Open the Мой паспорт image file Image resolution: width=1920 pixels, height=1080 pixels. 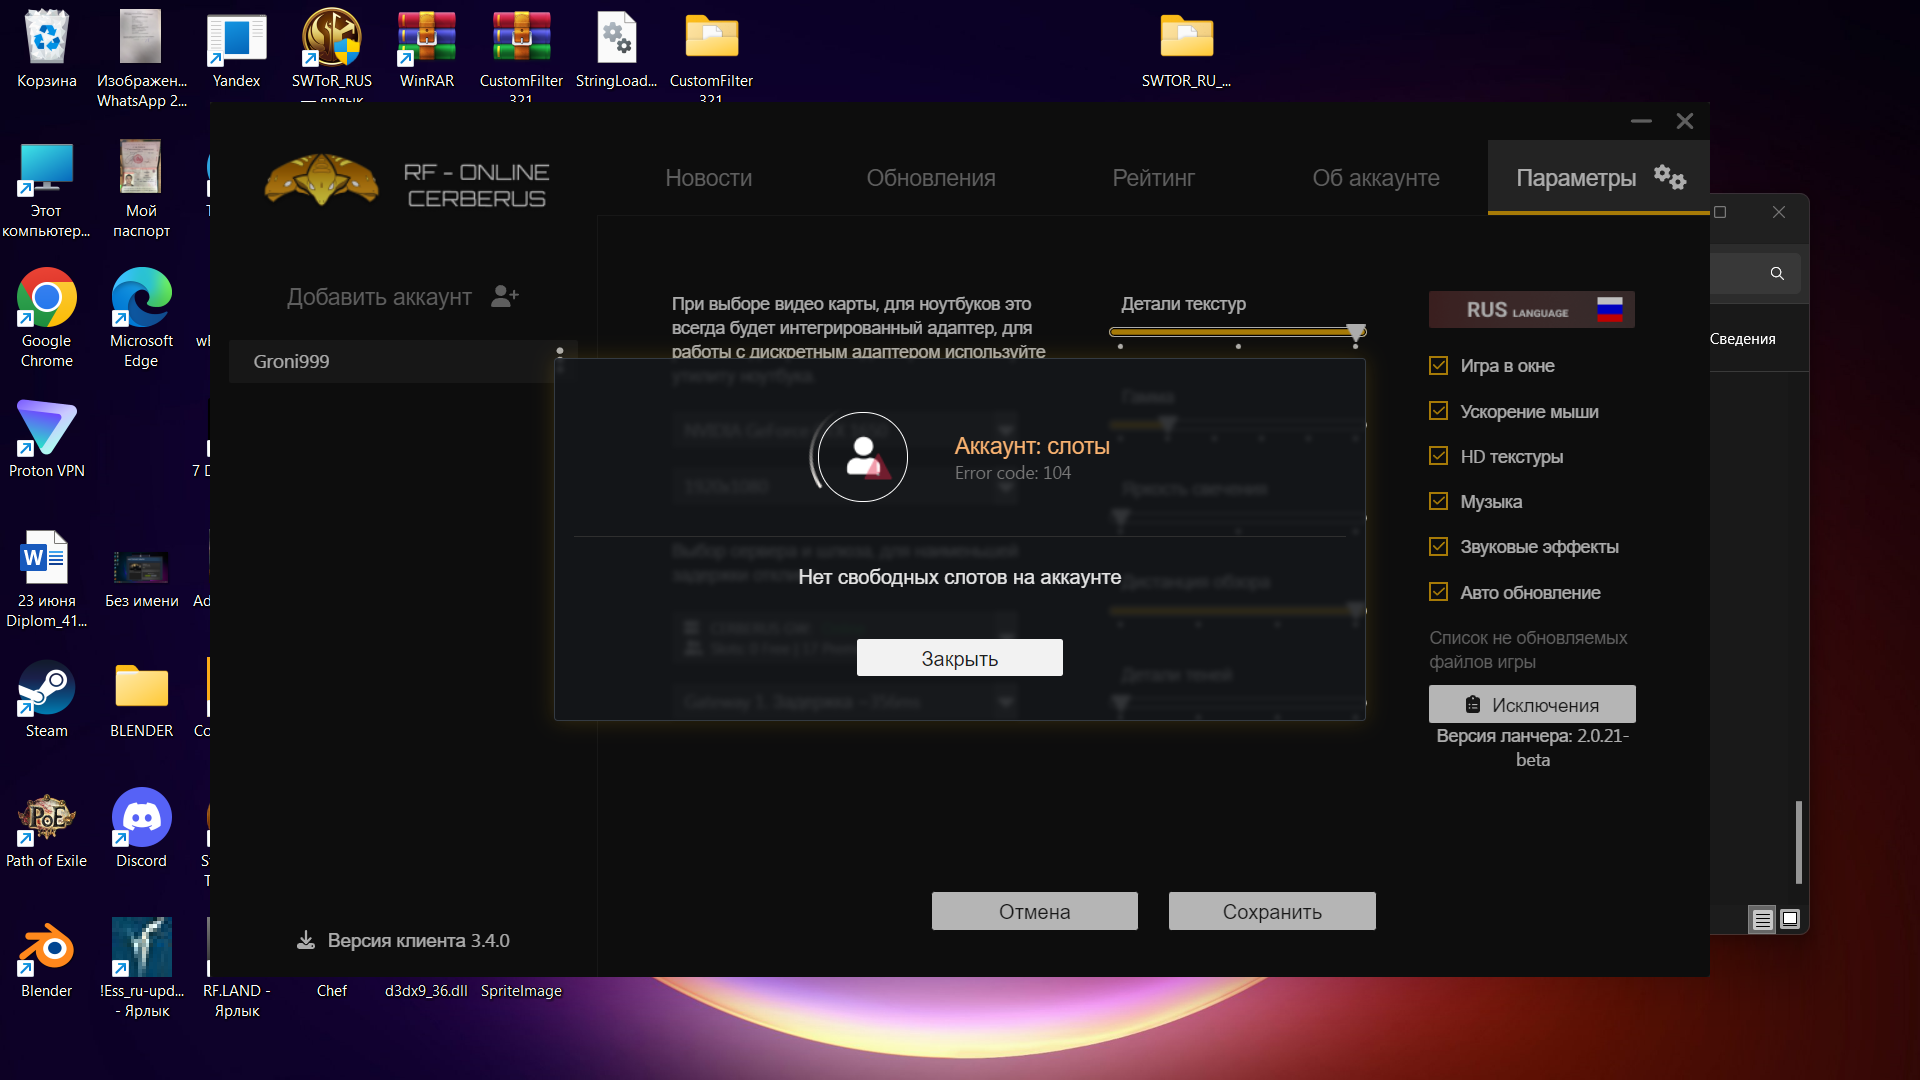click(141, 168)
